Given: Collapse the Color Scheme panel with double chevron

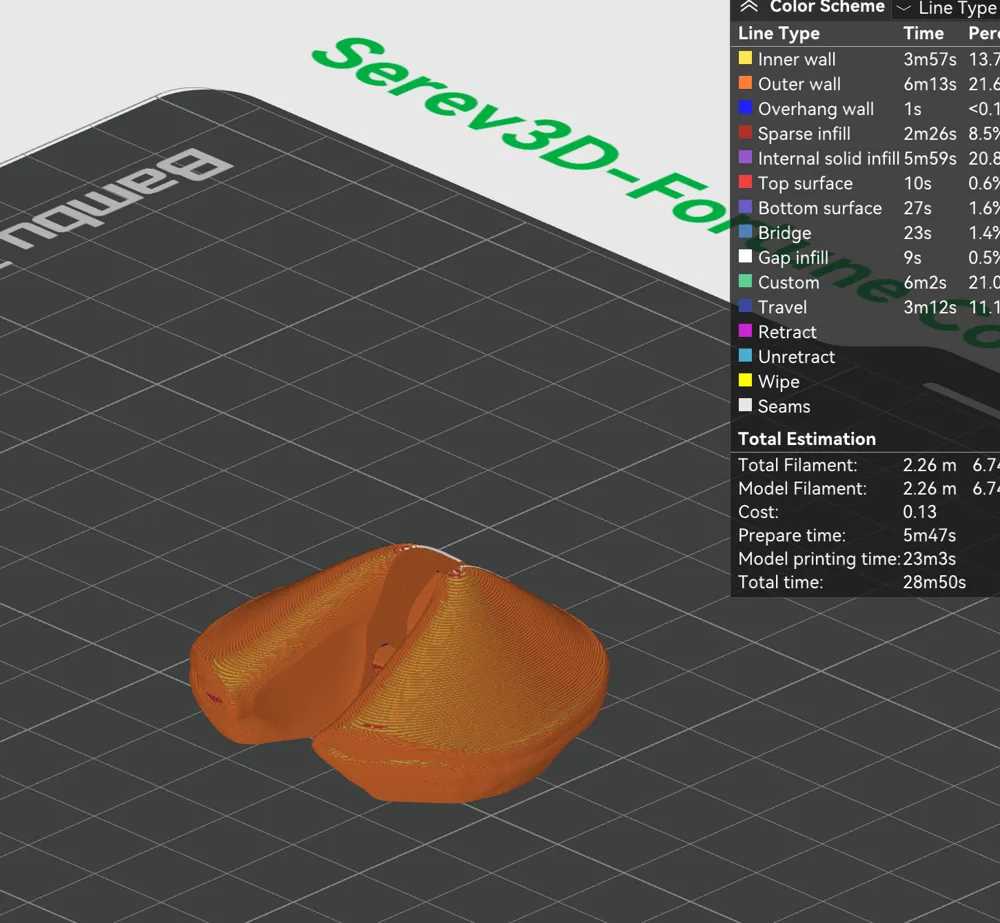Looking at the screenshot, I should point(749,7).
